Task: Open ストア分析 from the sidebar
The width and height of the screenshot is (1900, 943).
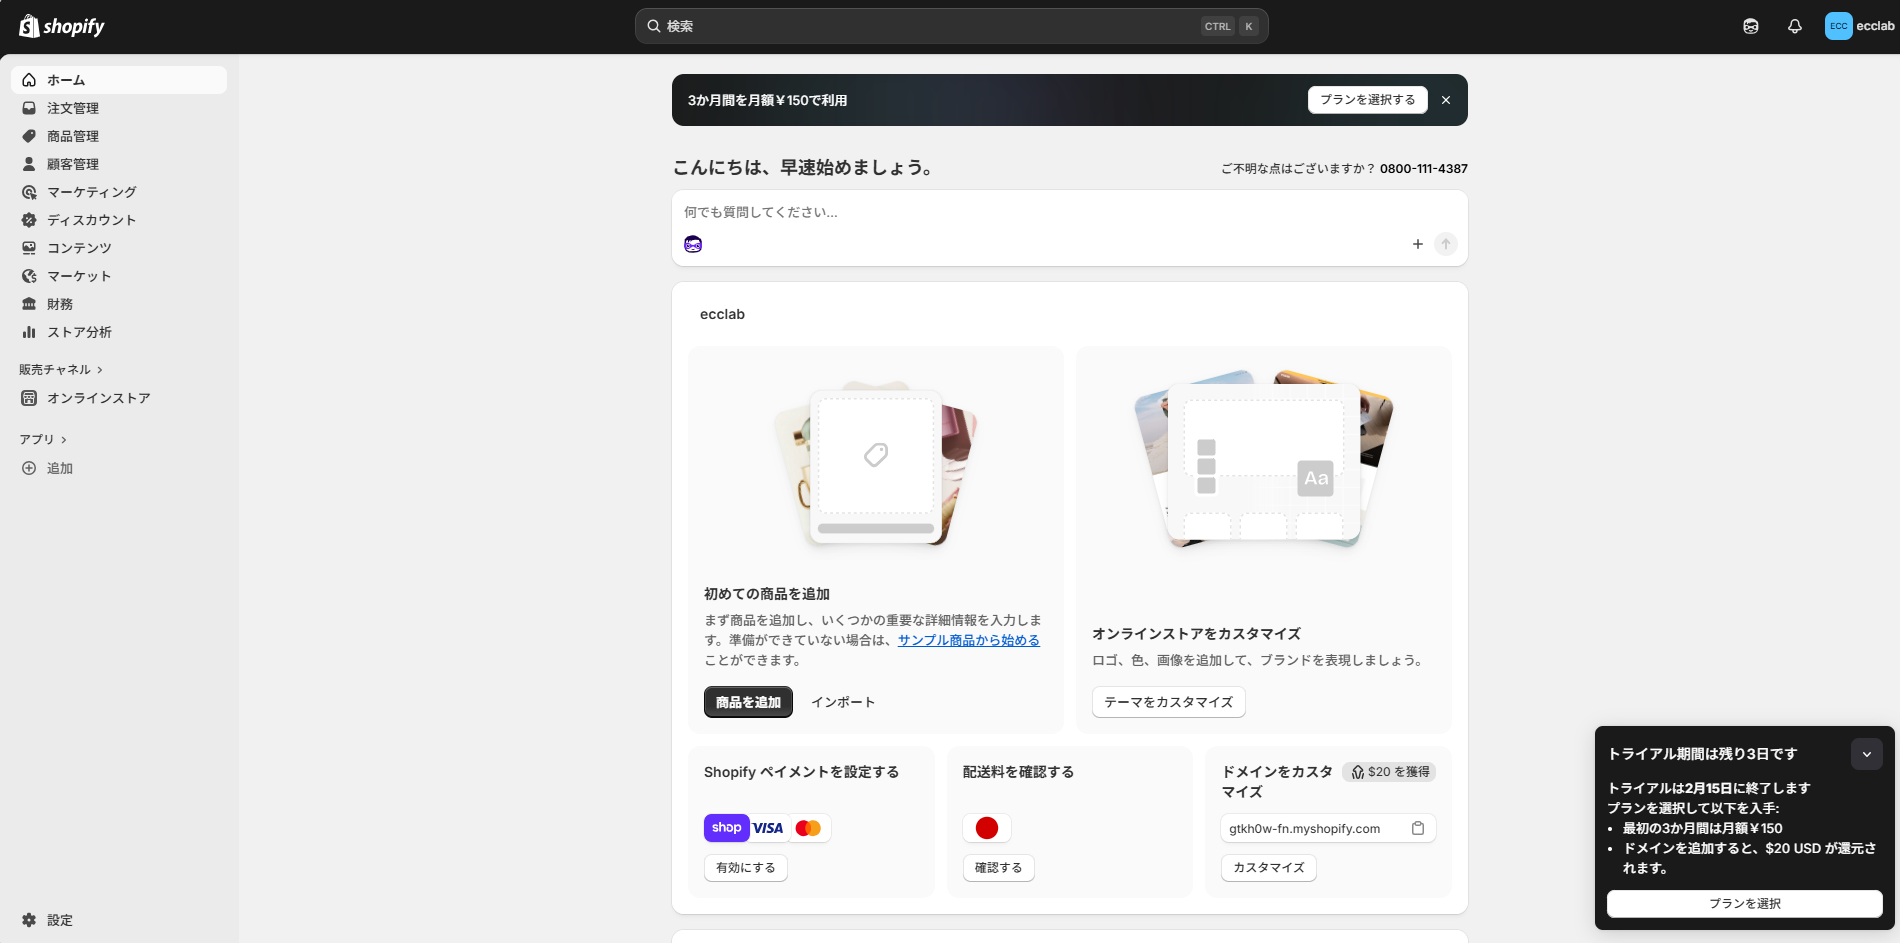Action: [79, 332]
